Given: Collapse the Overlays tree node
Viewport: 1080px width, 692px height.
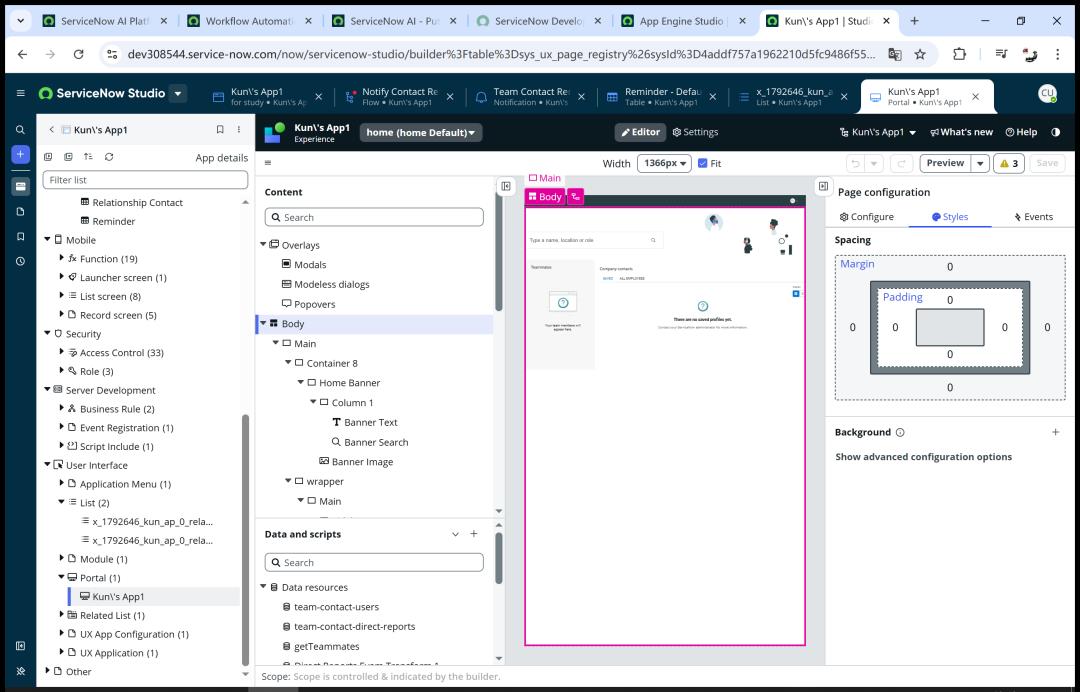Looking at the screenshot, I should 263,244.
